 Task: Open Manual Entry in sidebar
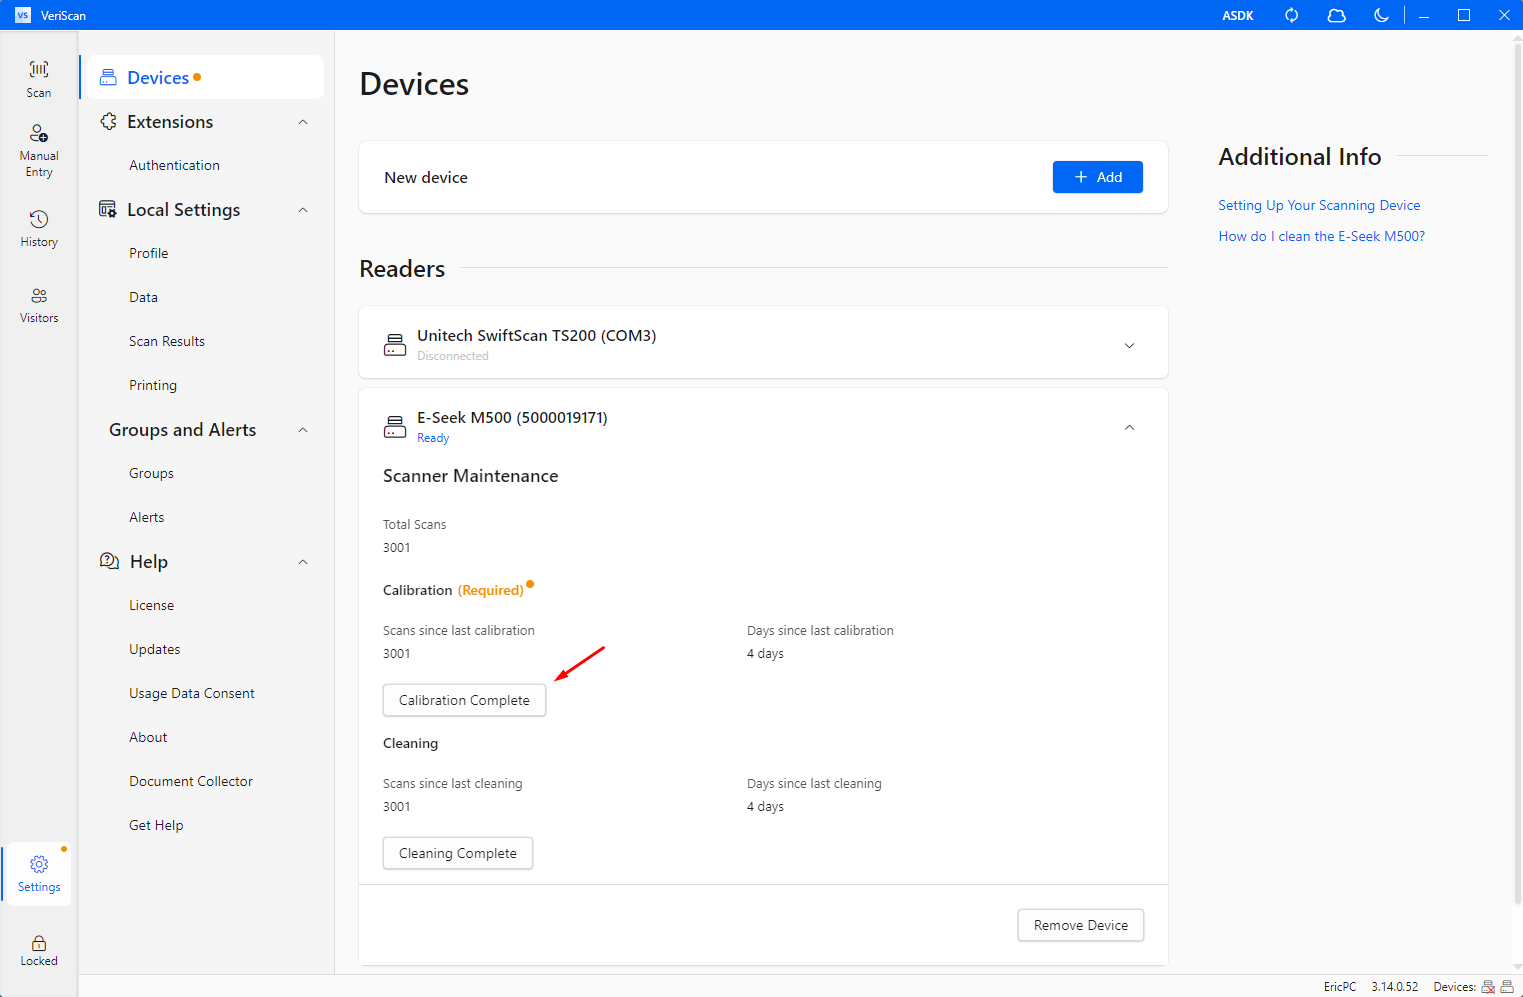39,150
